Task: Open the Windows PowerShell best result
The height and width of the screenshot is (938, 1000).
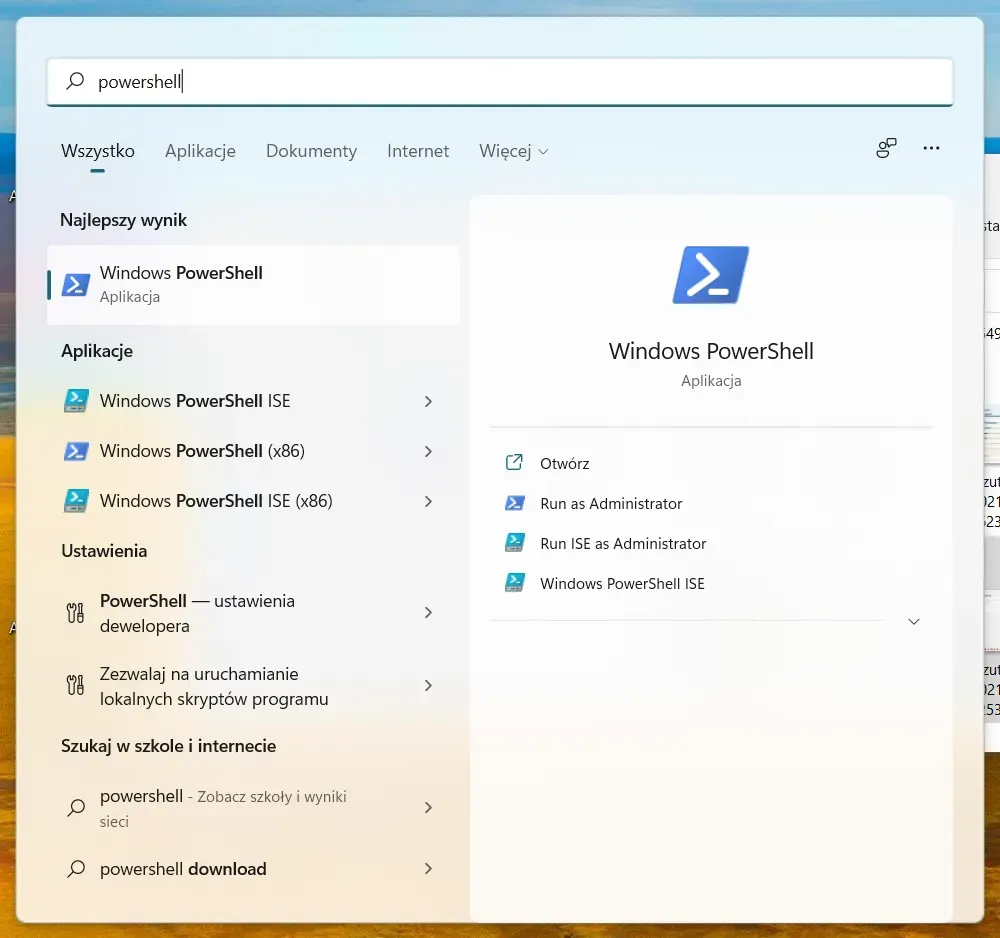Action: 253,285
